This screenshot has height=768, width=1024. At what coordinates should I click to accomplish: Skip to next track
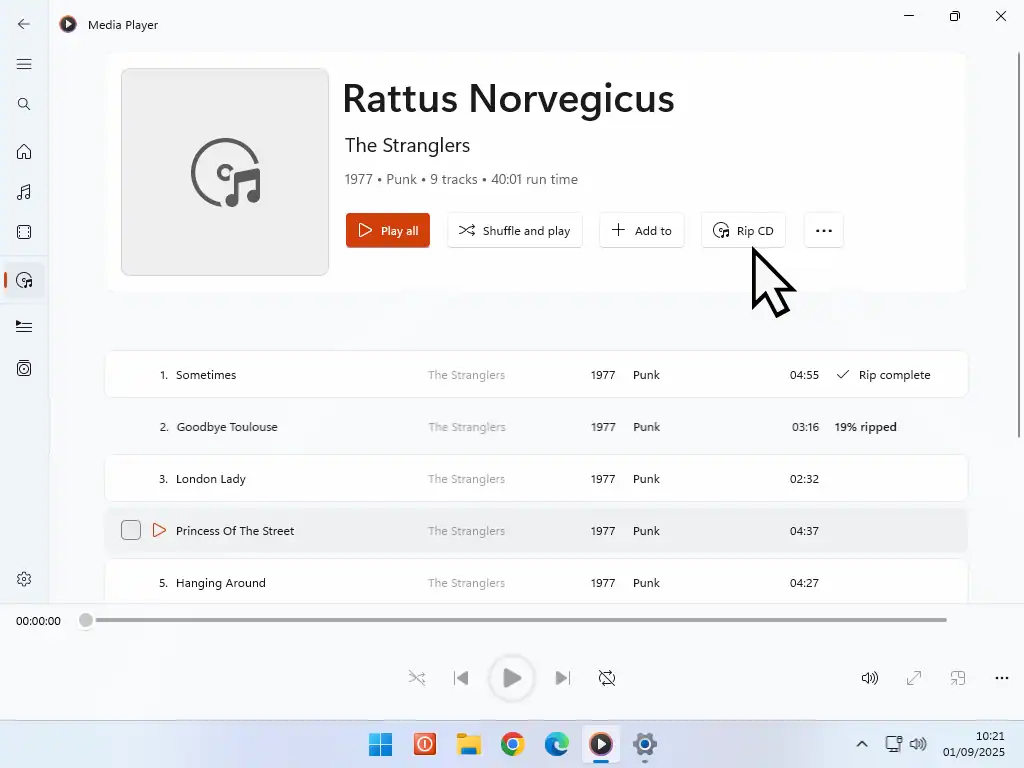[x=562, y=678]
